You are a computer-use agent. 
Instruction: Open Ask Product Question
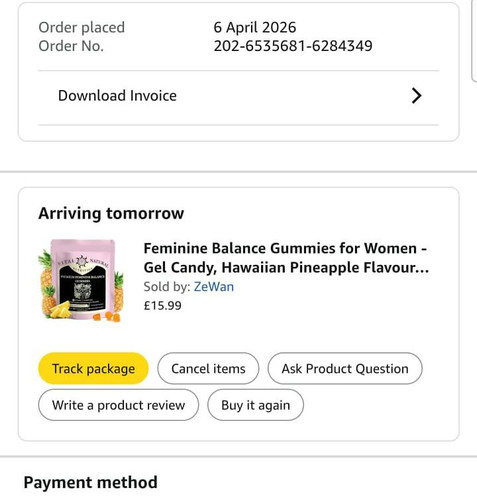345,368
